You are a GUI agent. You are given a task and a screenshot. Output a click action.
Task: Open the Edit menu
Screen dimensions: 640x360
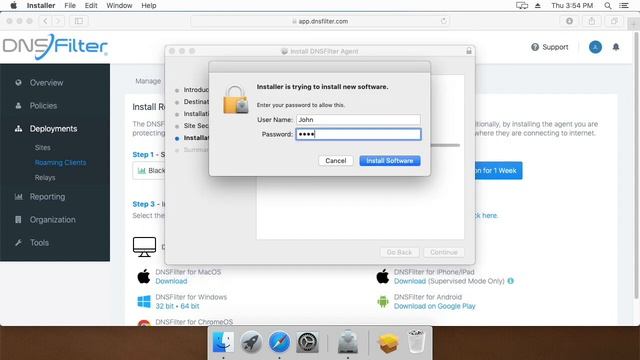pyautogui.click(x=91, y=5)
